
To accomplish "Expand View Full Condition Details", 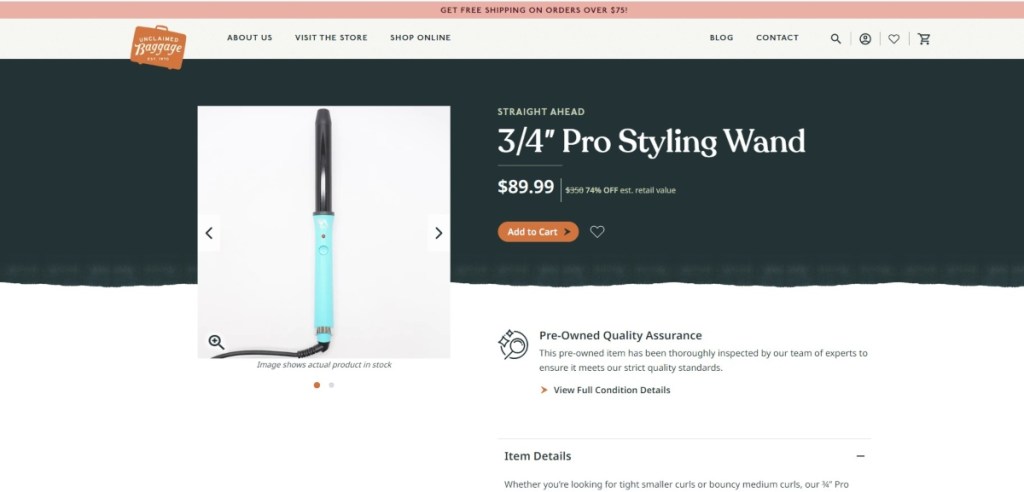I will point(611,390).
